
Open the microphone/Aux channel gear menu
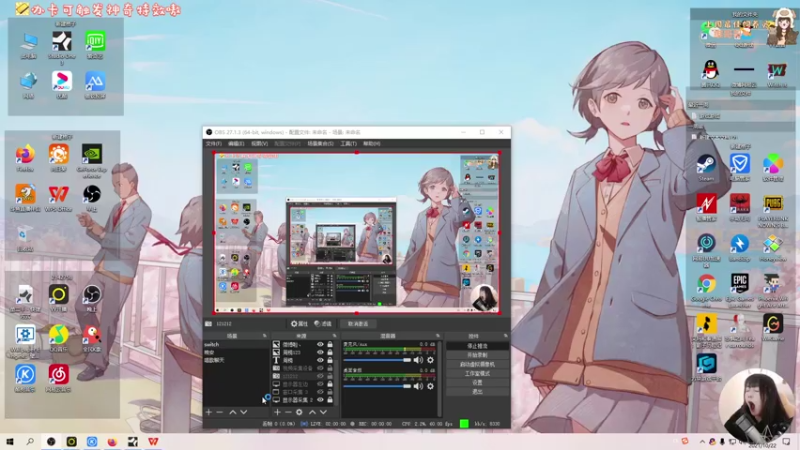(x=431, y=360)
